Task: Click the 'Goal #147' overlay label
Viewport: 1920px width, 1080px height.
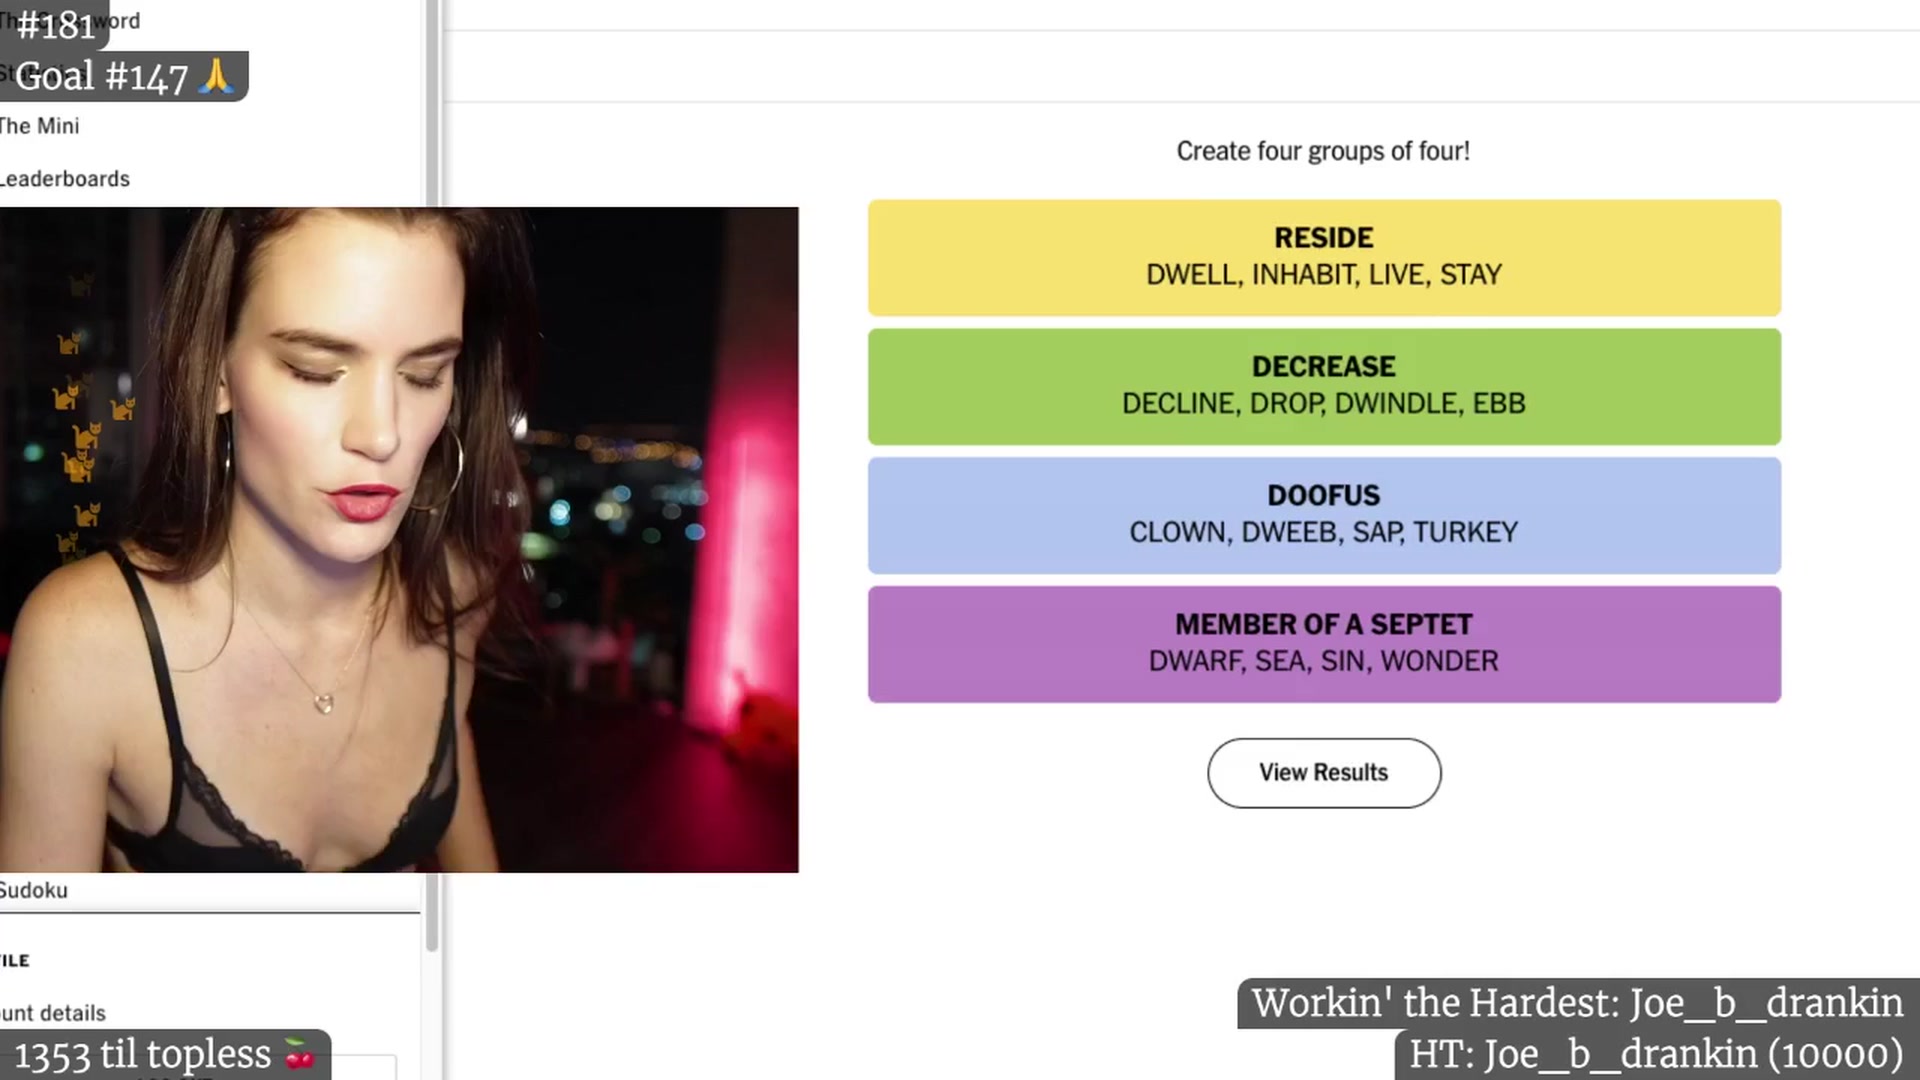Action: 124,77
